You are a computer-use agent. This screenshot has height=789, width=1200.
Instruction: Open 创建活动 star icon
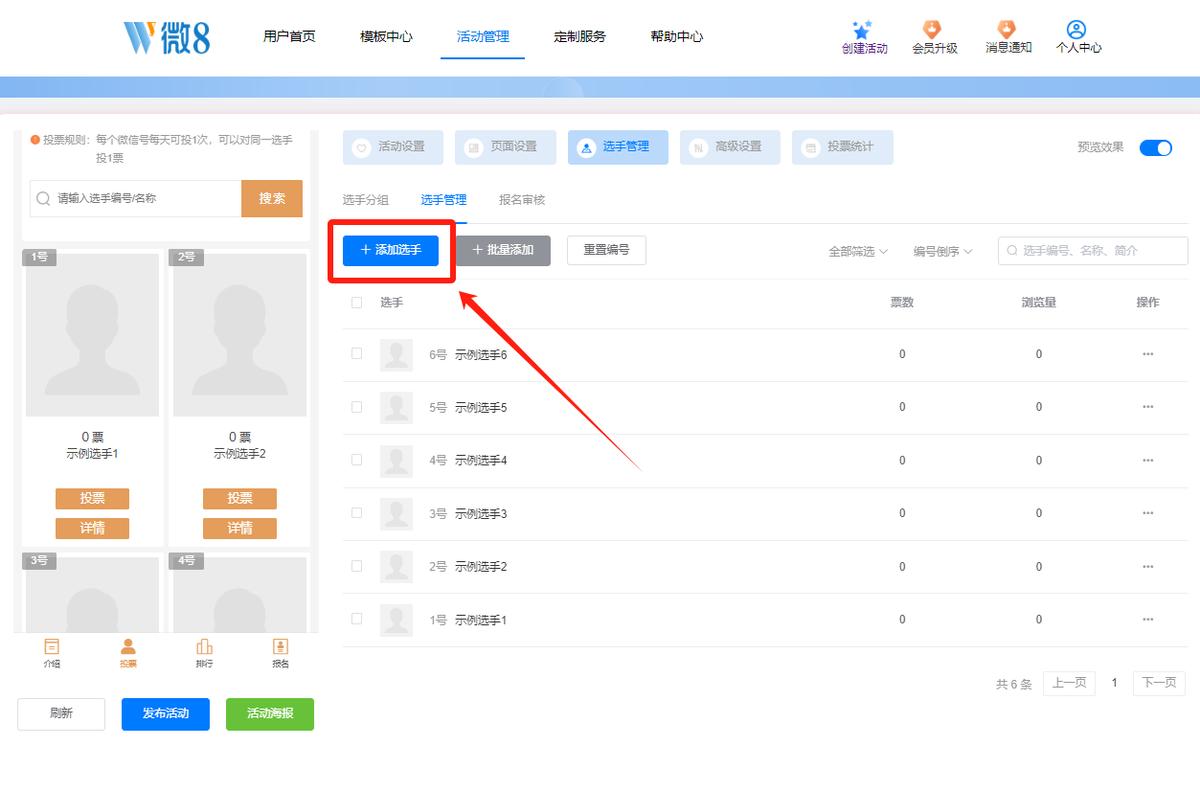(863, 30)
